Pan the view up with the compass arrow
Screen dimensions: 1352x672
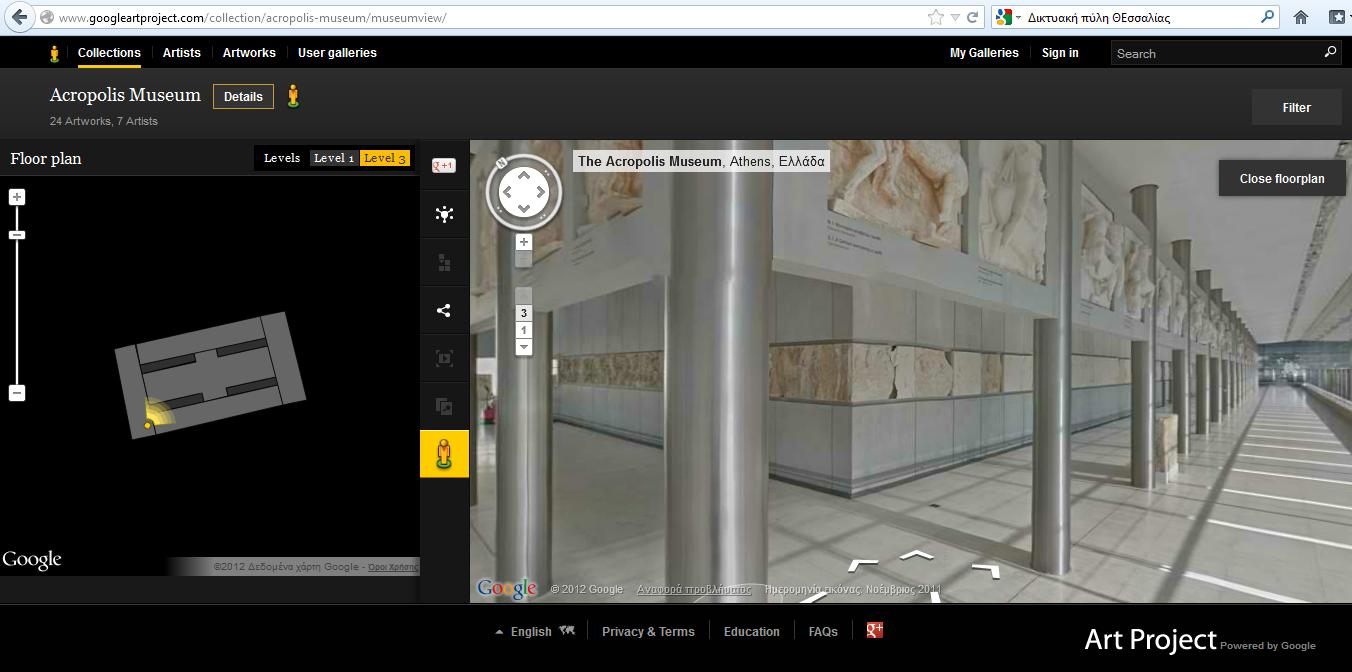[523, 176]
